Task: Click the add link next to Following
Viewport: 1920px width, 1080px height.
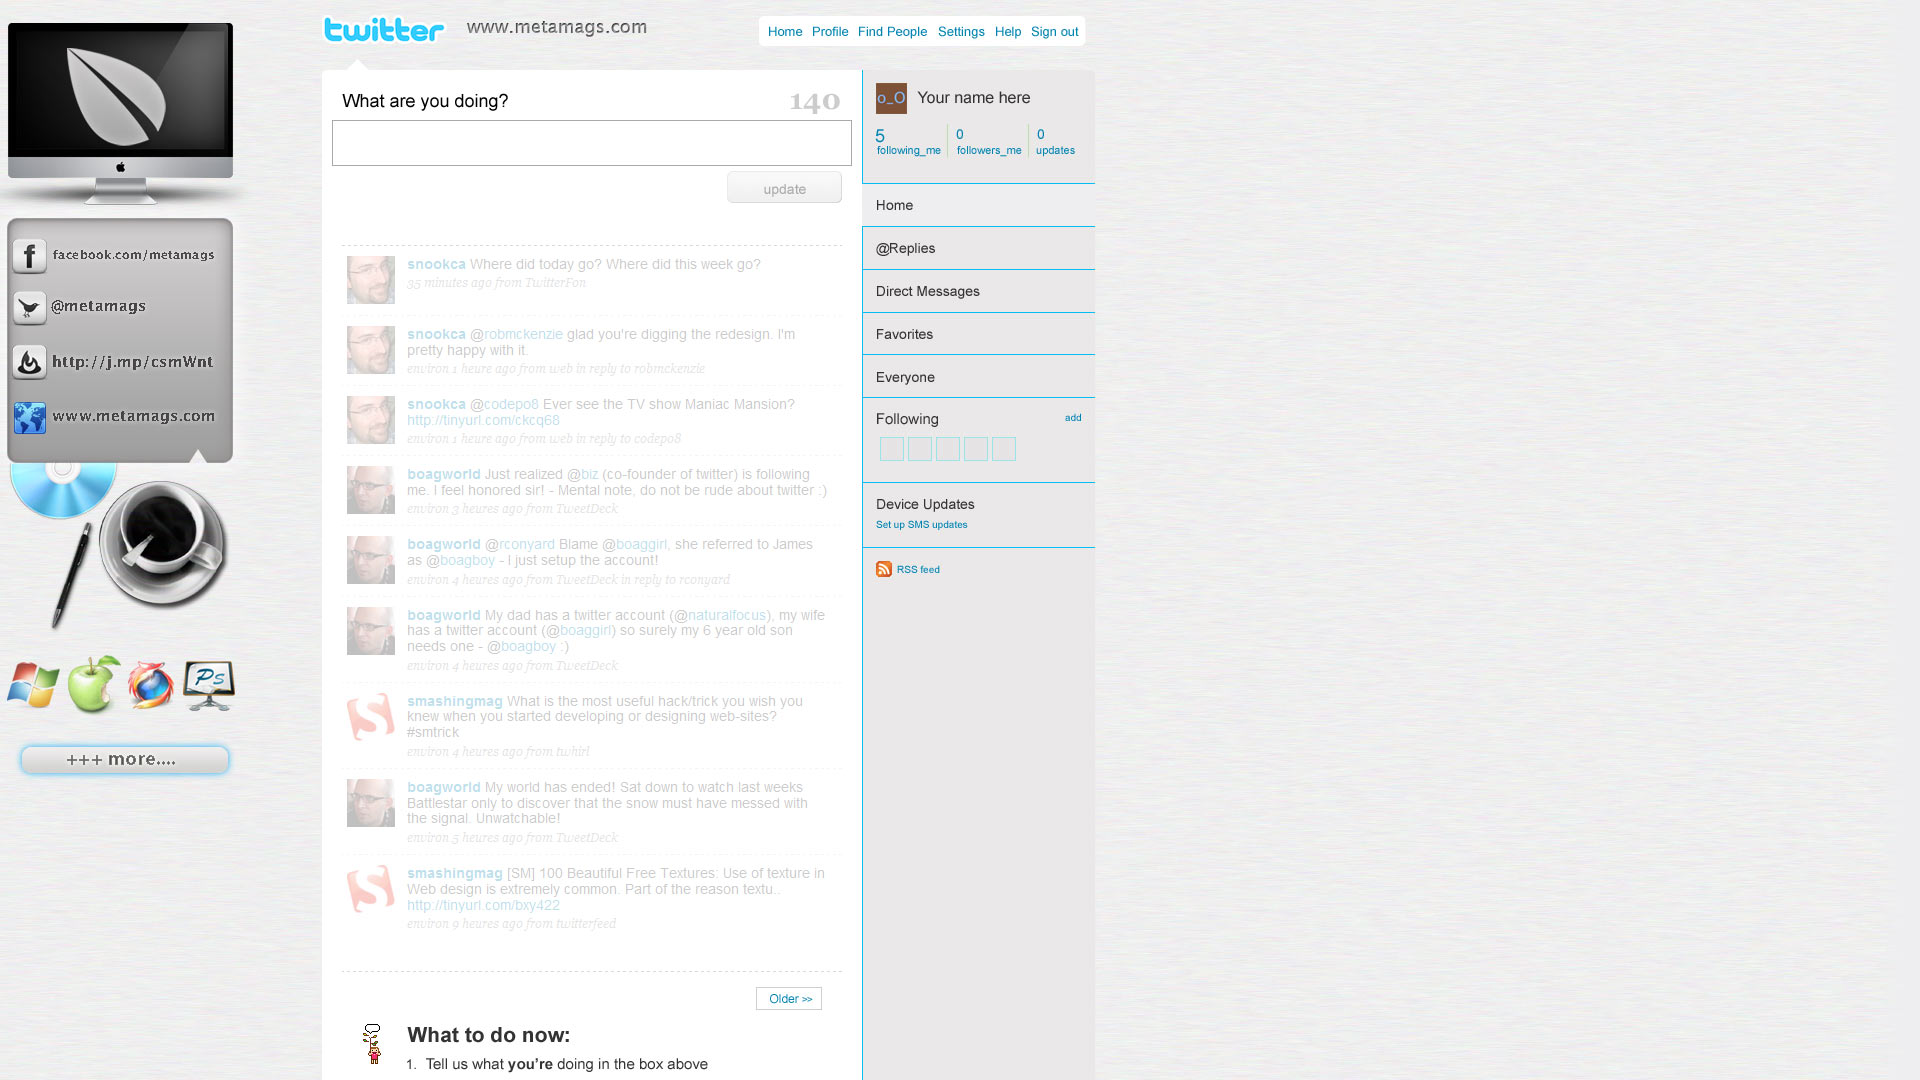Action: click(x=1072, y=418)
